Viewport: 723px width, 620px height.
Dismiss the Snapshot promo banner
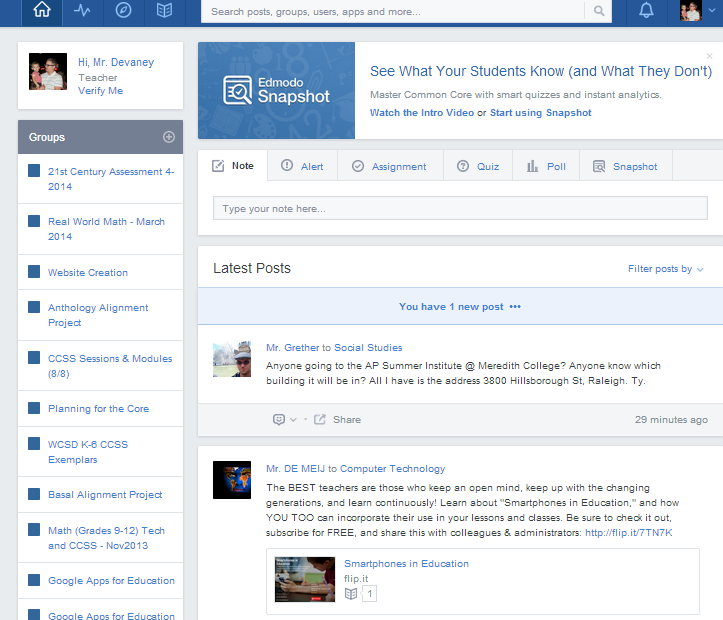click(x=709, y=56)
